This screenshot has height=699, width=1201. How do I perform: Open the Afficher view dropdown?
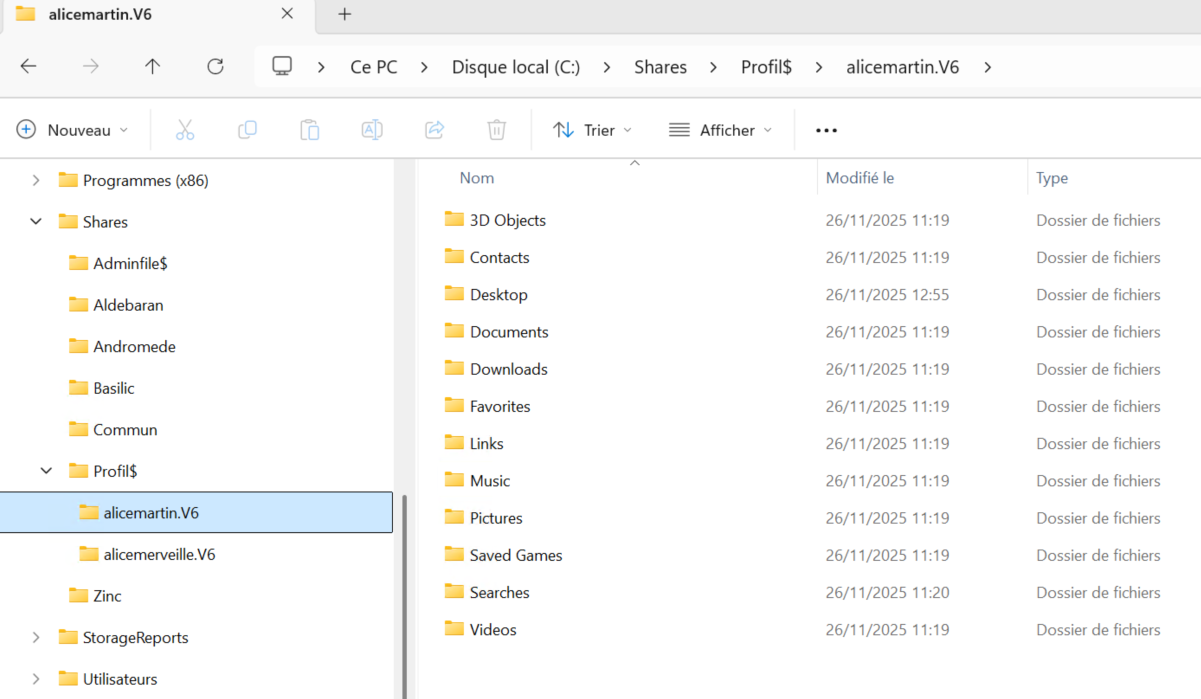(721, 130)
